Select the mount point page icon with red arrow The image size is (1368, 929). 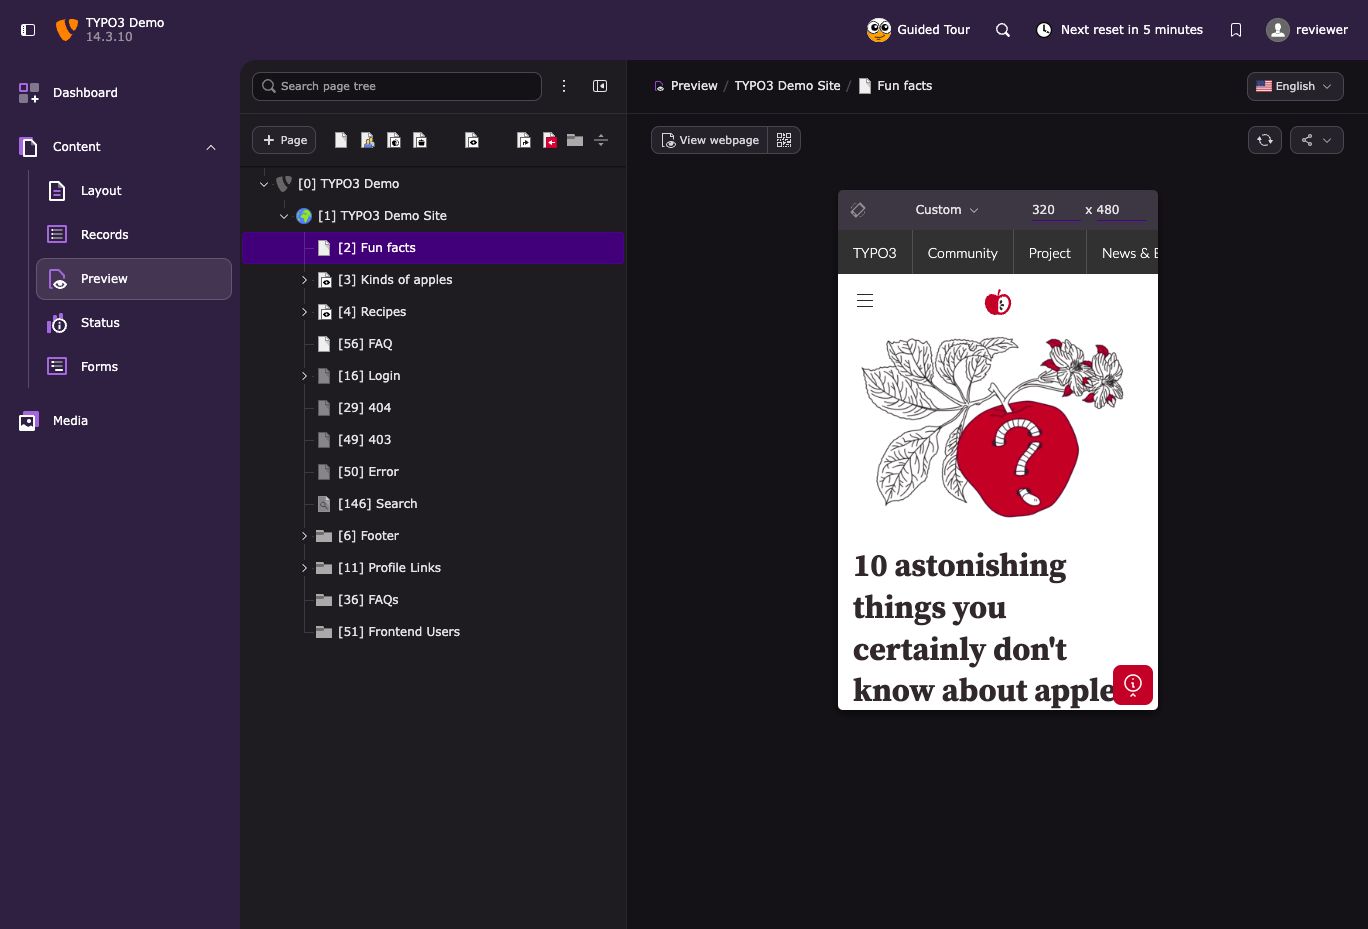[x=550, y=140]
